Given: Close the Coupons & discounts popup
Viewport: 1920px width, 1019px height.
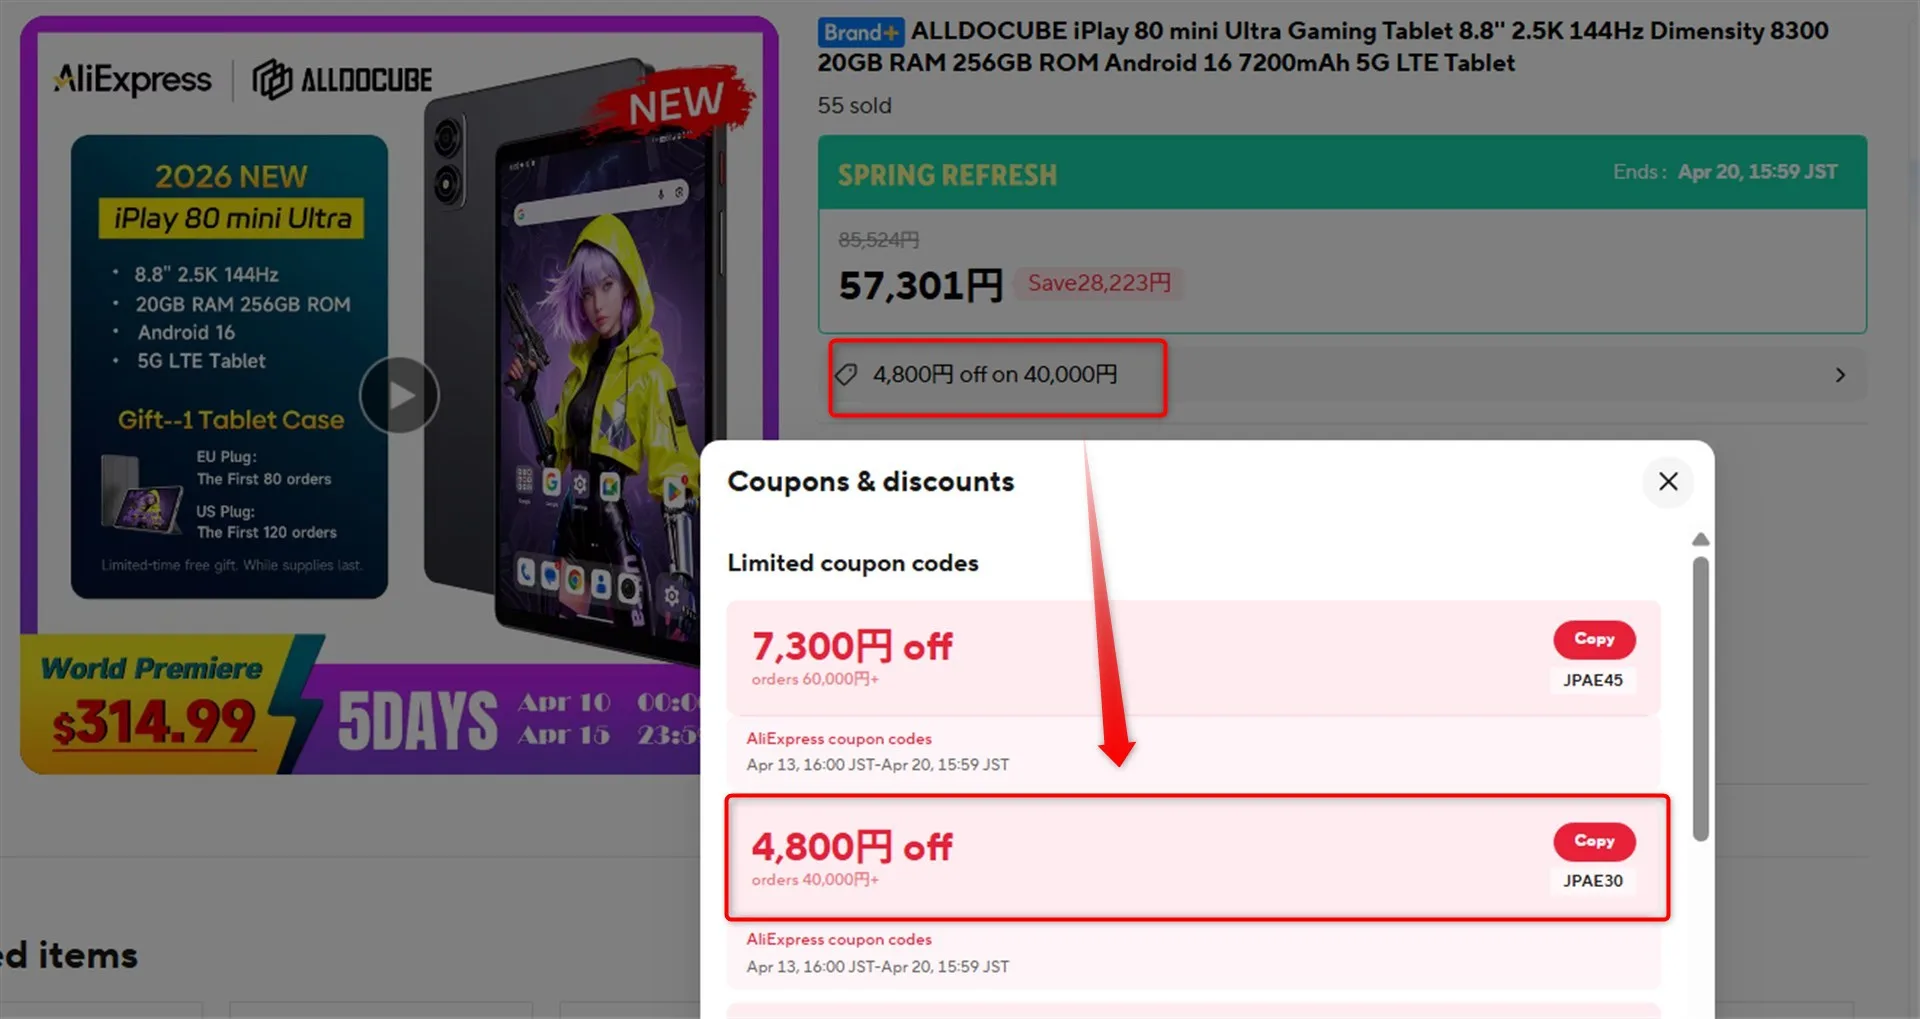Looking at the screenshot, I should (x=1668, y=481).
